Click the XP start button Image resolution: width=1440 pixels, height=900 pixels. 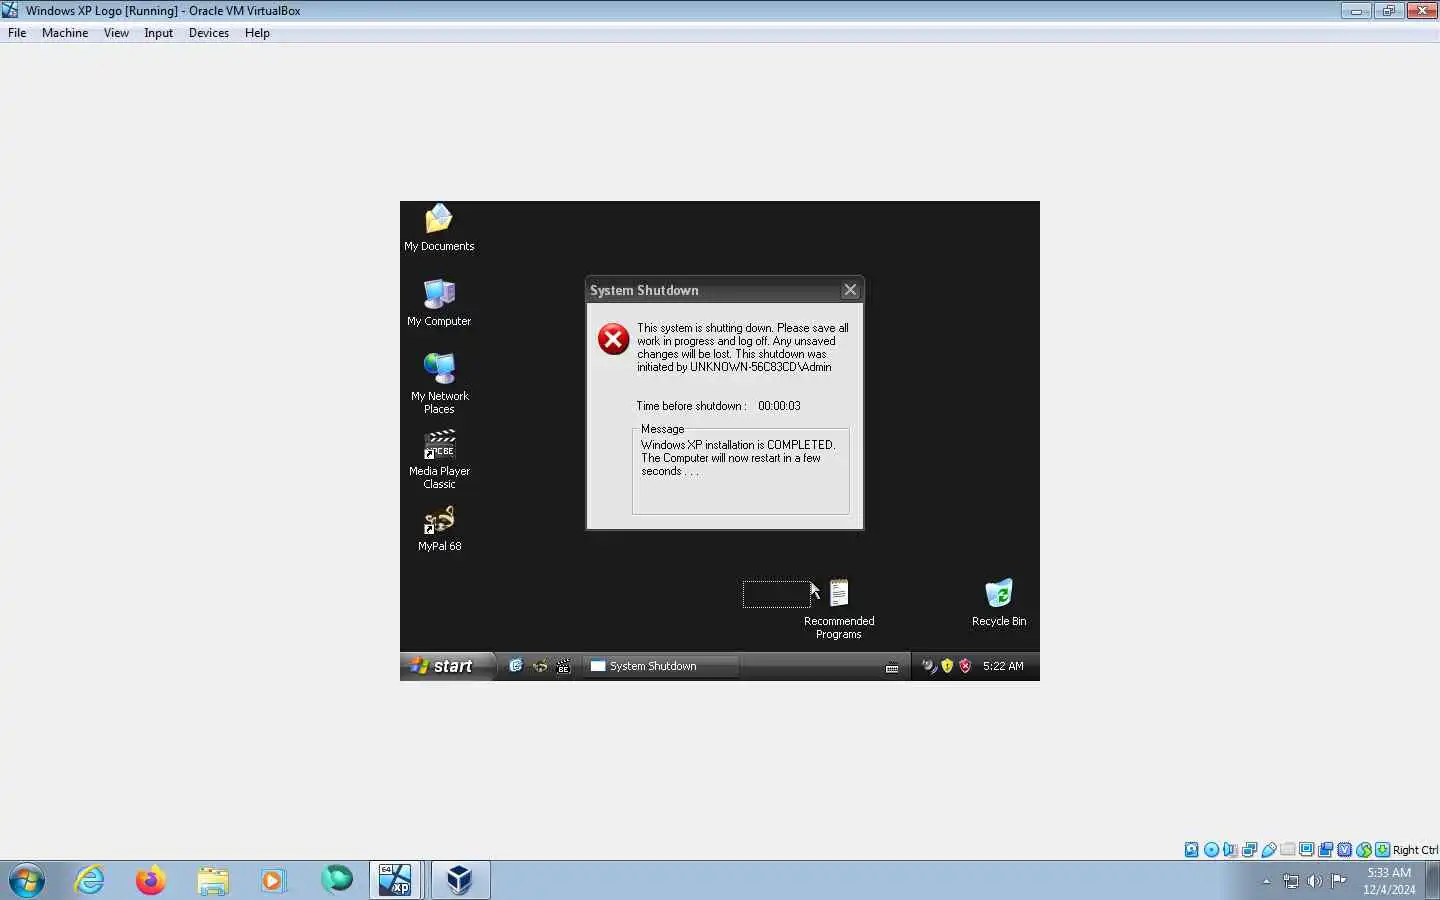[x=446, y=666]
